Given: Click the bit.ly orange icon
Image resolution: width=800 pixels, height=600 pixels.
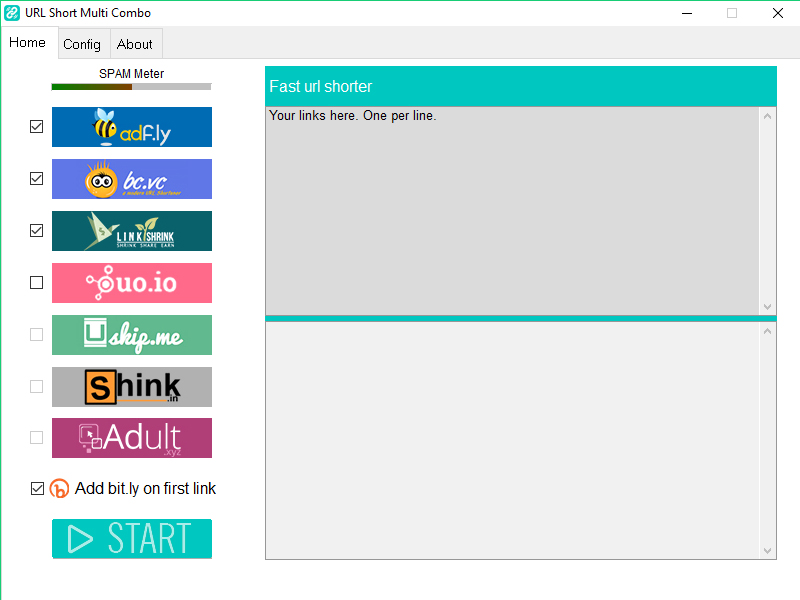Looking at the screenshot, I should click(x=59, y=489).
